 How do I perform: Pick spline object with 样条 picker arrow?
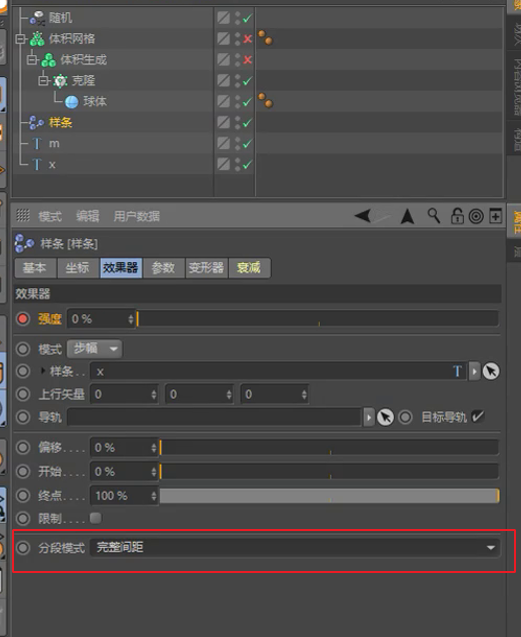click(491, 371)
